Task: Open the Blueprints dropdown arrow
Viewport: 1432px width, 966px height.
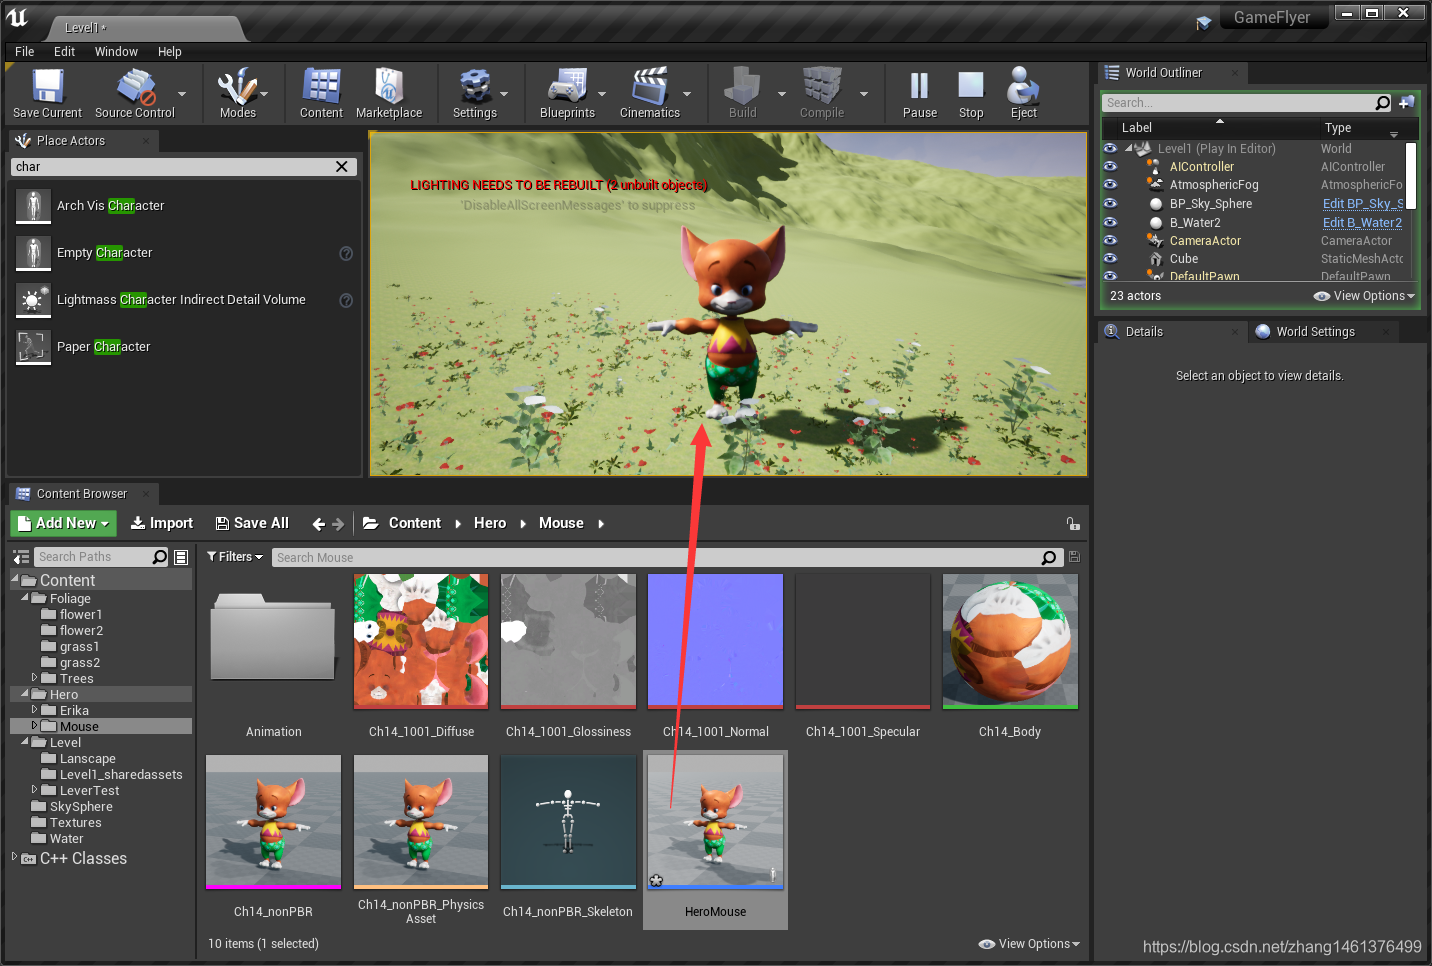Action: tap(602, 94)
